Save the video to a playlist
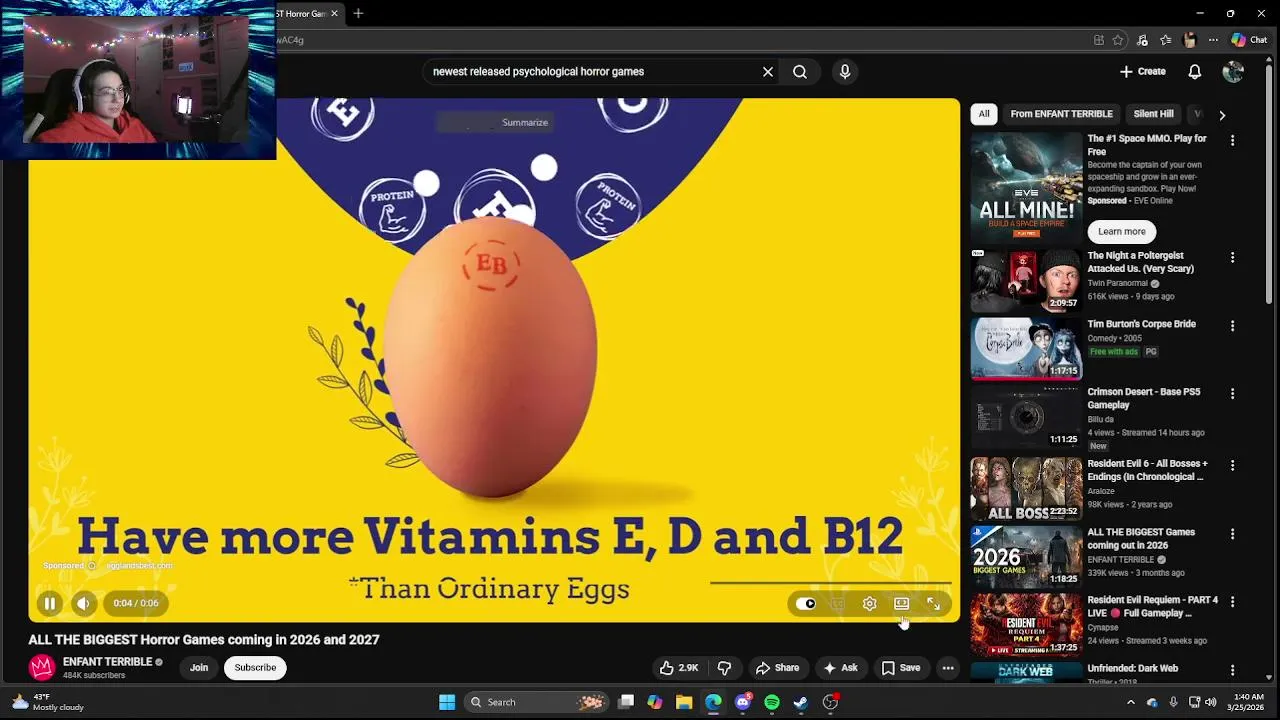Image resolution: width=1280 pixels, height=720 pixels. click(x=900, y=668)
